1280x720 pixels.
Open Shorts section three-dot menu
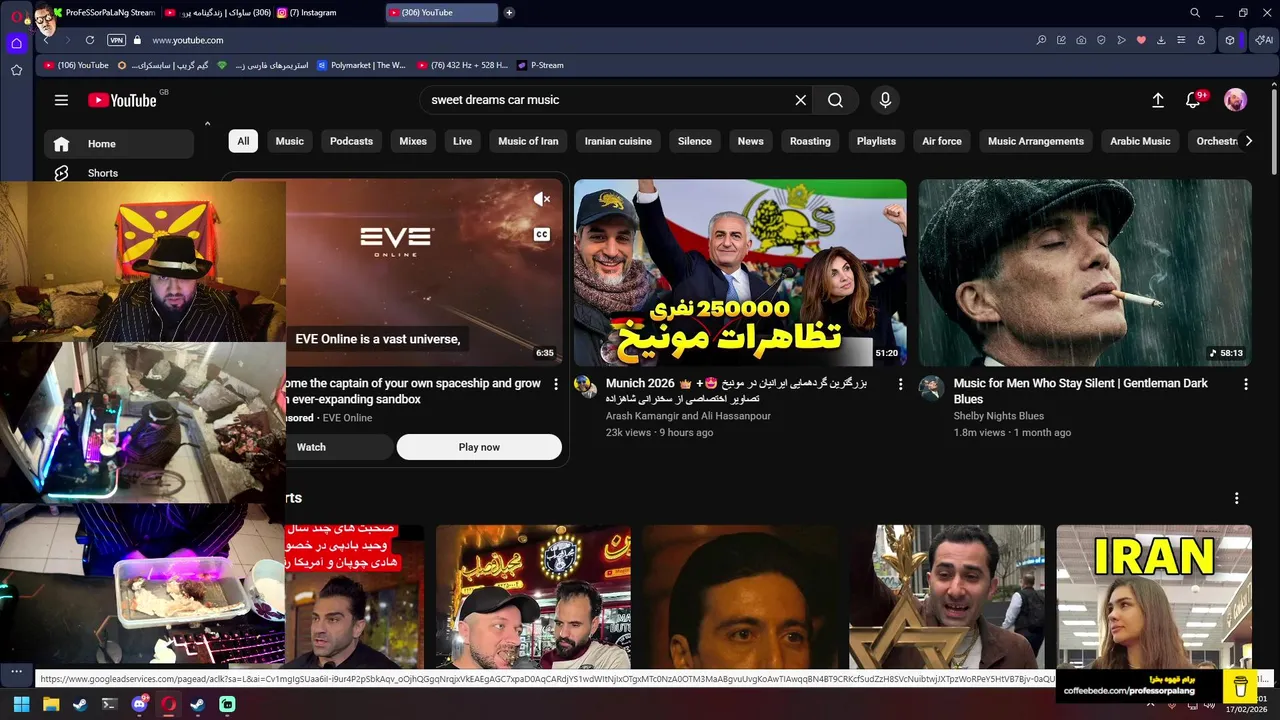(1236, 498)
